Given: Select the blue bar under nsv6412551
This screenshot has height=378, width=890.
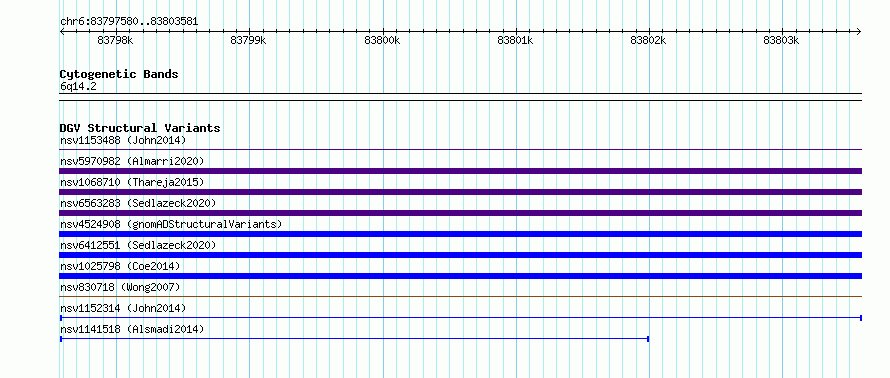Looking at the screenshot, I should point(461,255).
